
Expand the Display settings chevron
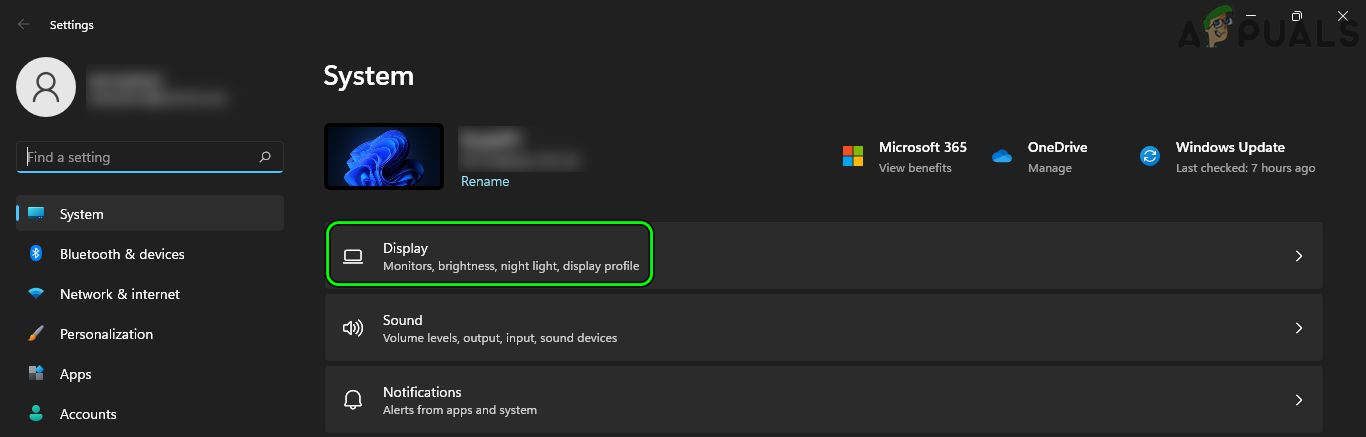(1299, 256)
